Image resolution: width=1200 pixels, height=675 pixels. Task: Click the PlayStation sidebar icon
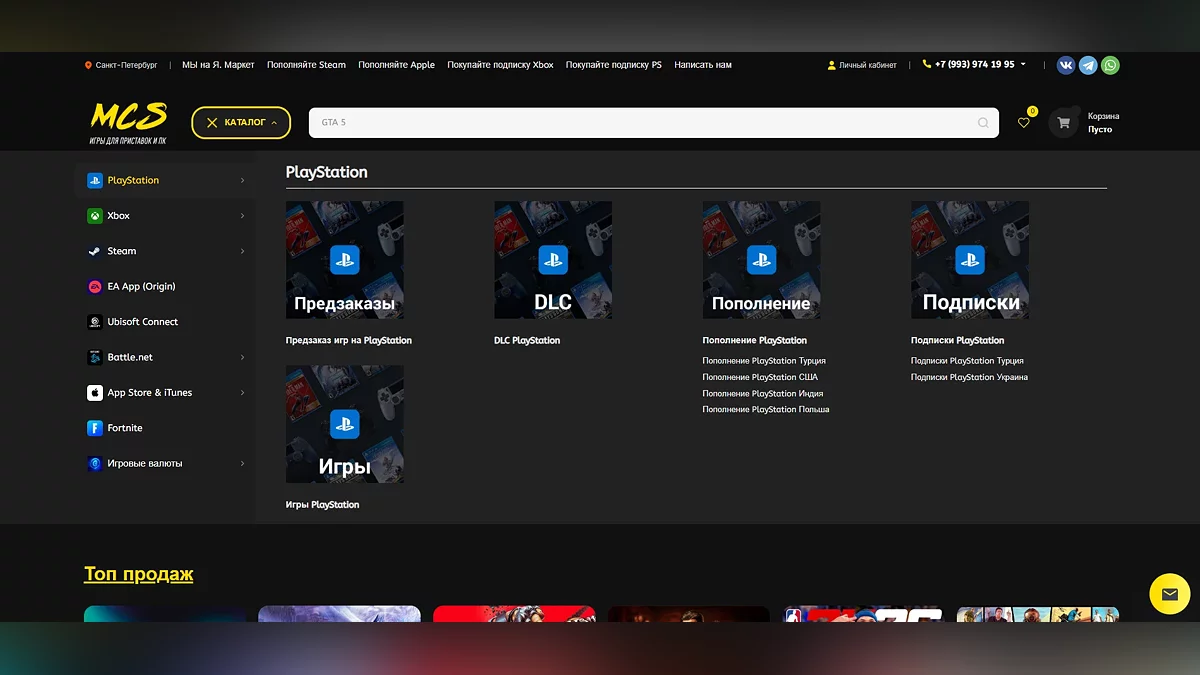[x=94, y=181]
